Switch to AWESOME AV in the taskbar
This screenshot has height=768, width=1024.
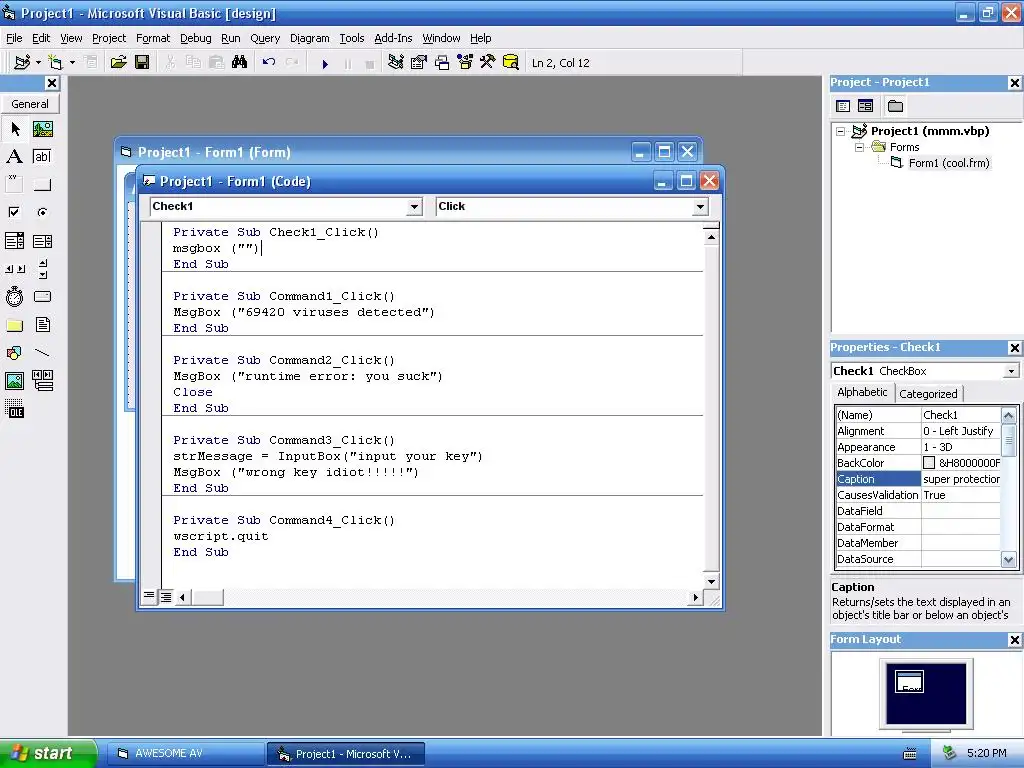tap(185, 754)
